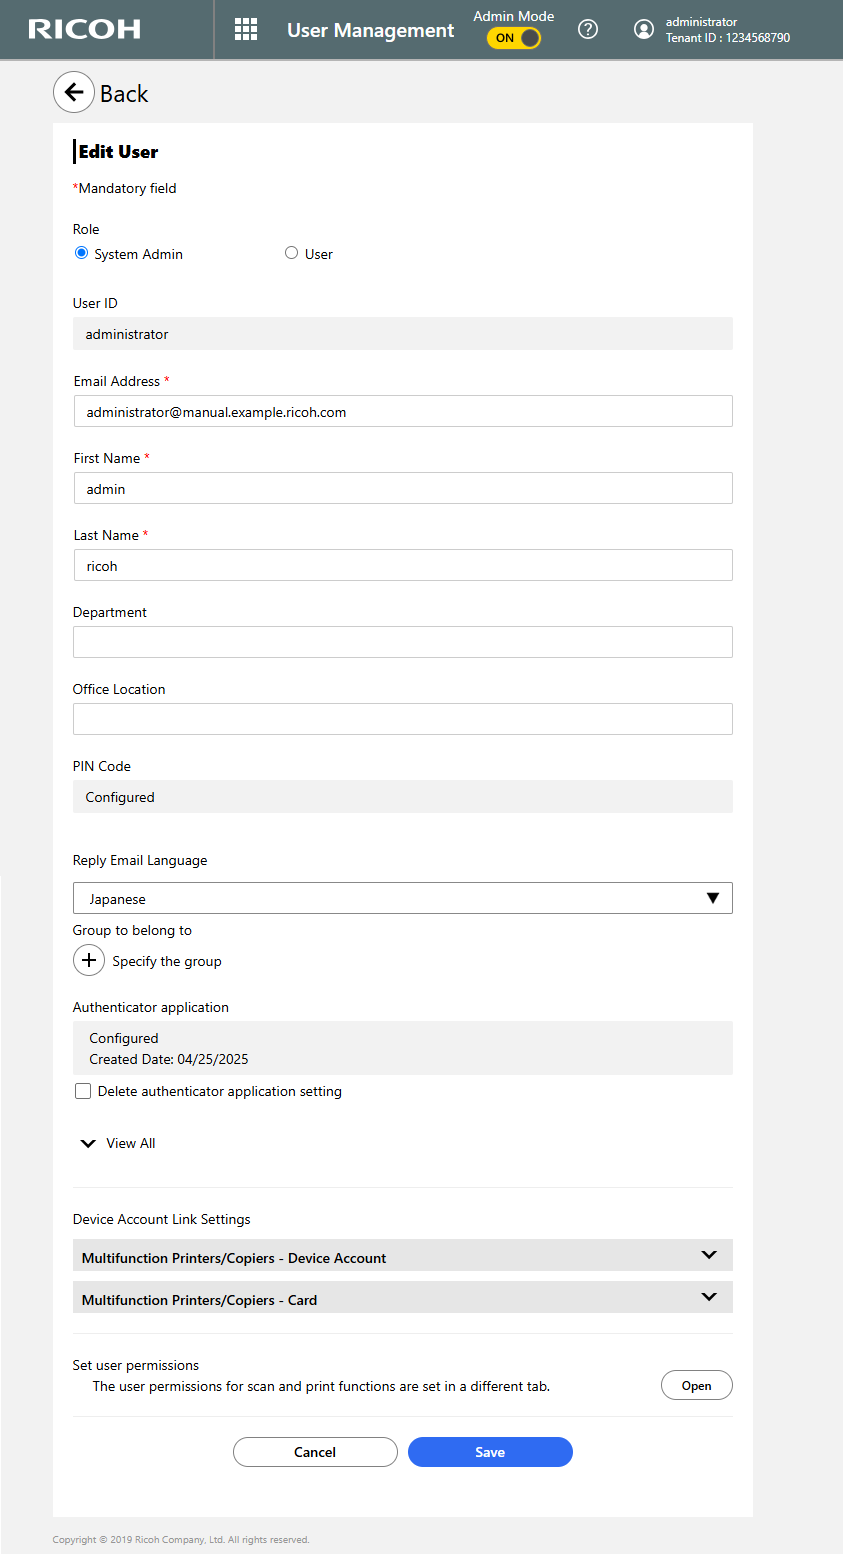Click the Save button
The image size is (843, 1554).
click(490, 1452)
